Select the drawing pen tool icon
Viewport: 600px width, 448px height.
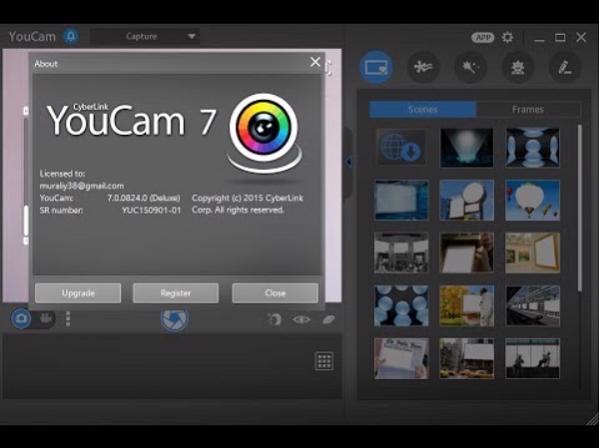565,67
